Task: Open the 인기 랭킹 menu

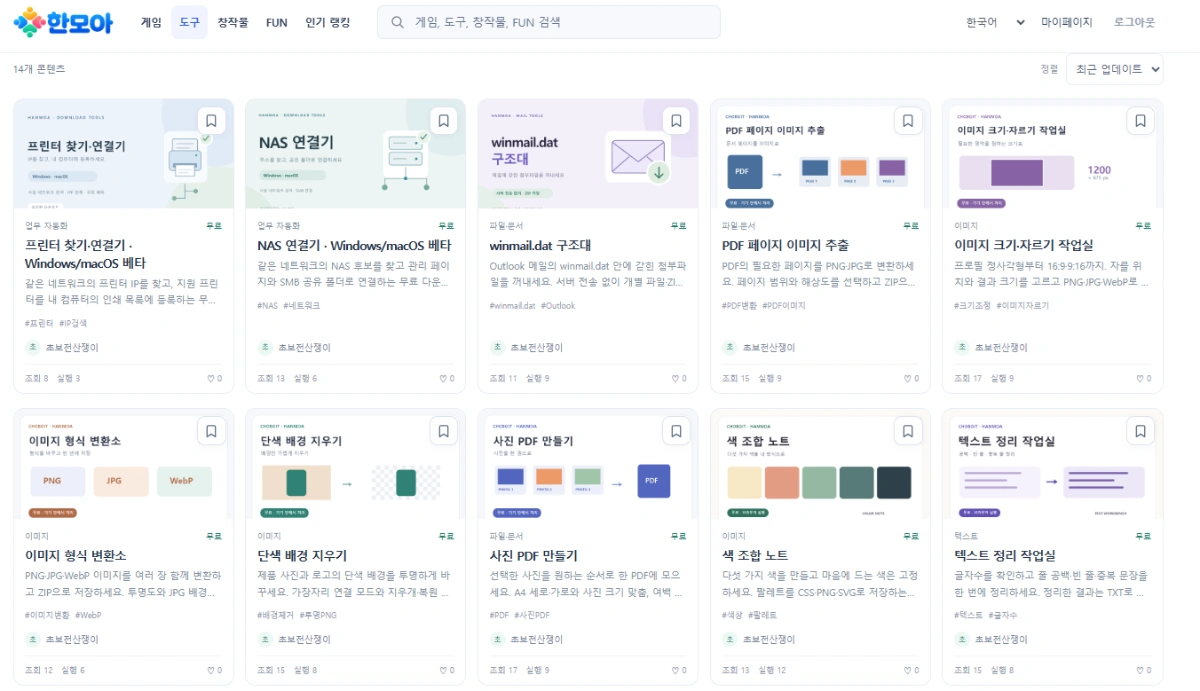Action: (328, 22)
